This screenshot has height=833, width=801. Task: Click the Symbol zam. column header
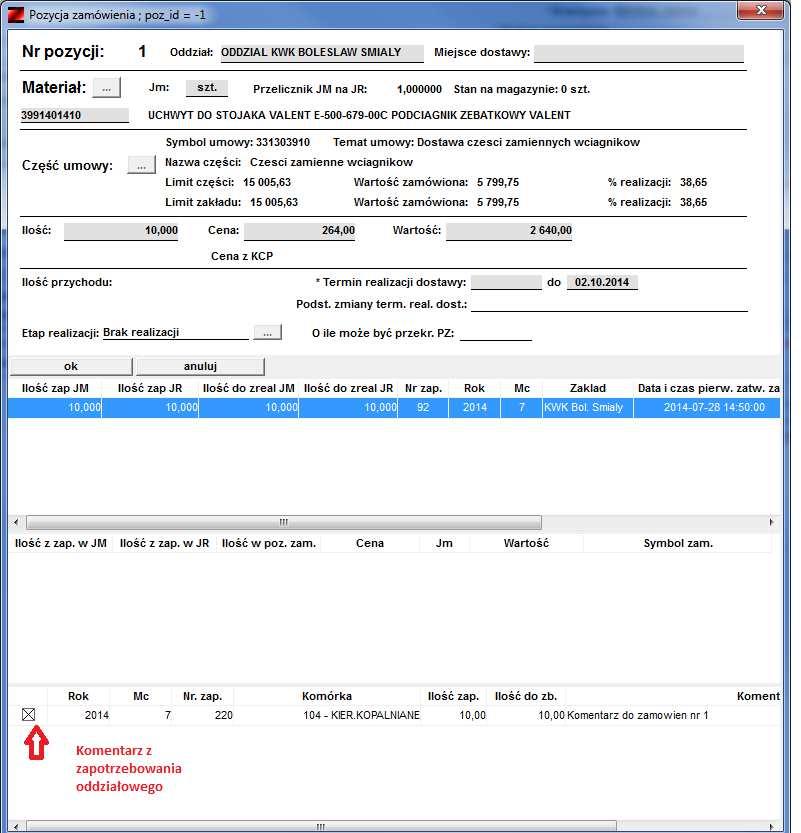[x=678, y=543]
